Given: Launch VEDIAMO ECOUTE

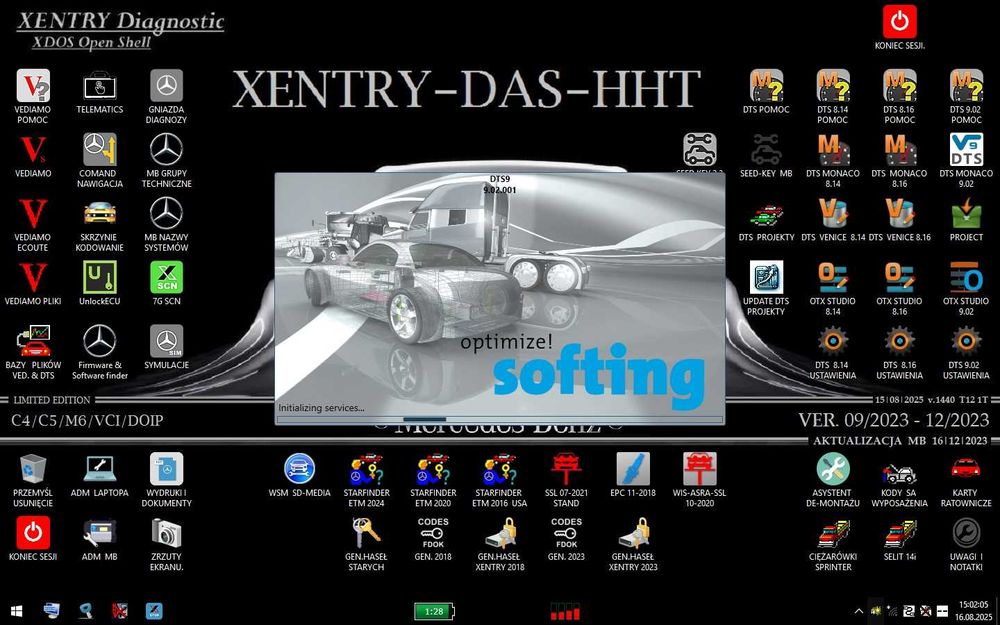Looking at the screenshot, I should tap(33, 213).
